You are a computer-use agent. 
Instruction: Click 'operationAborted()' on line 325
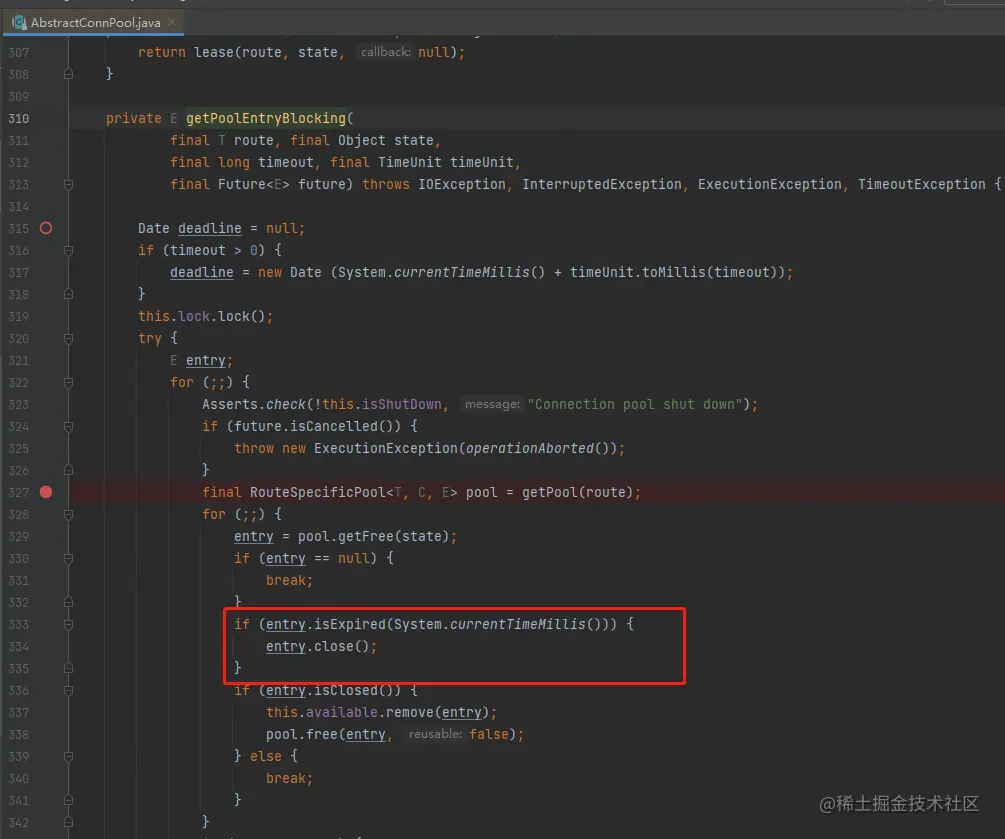[541, 449]
